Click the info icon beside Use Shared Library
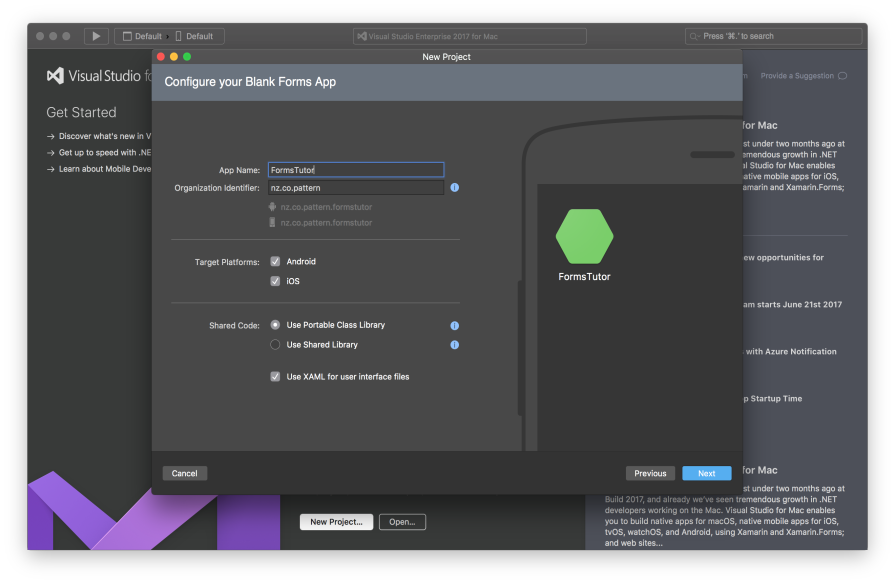Image resolution: width=895 pixels, height=584 pixels. (x=454, y=344)
